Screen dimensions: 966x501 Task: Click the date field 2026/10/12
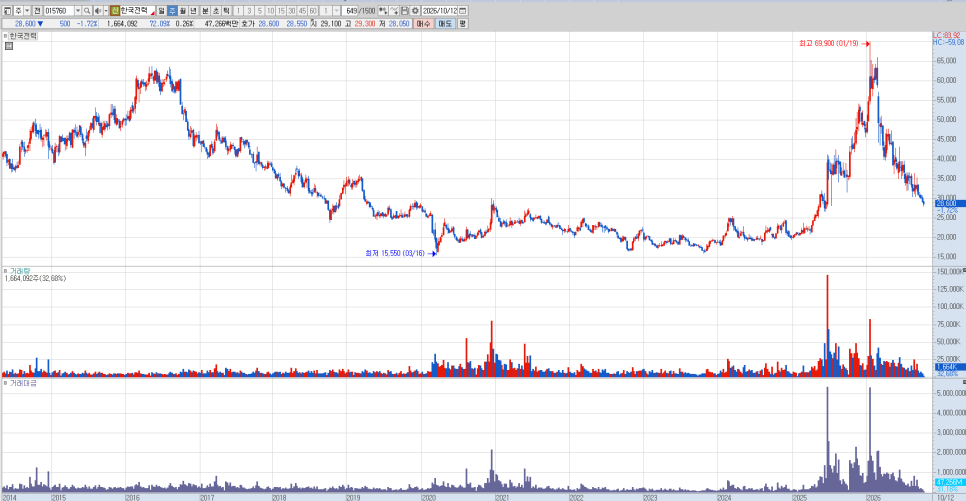coord(439,11)
